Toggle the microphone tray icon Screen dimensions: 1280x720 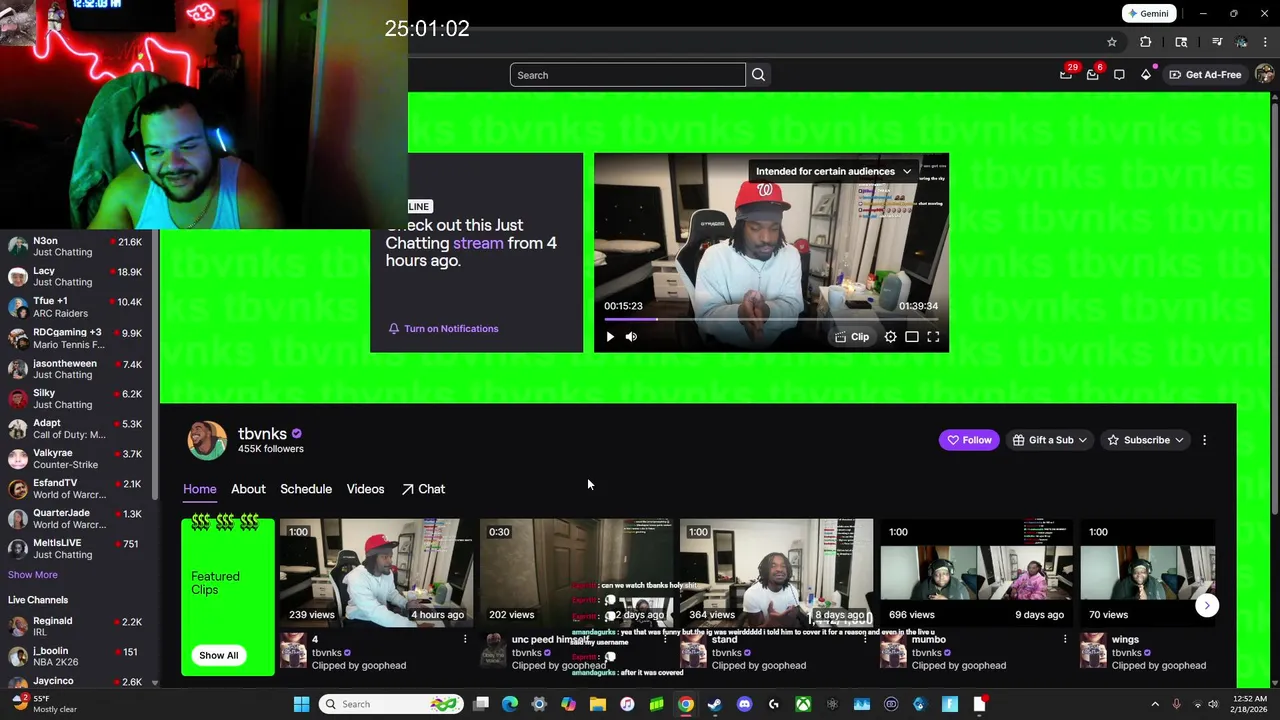point(1176,704)
